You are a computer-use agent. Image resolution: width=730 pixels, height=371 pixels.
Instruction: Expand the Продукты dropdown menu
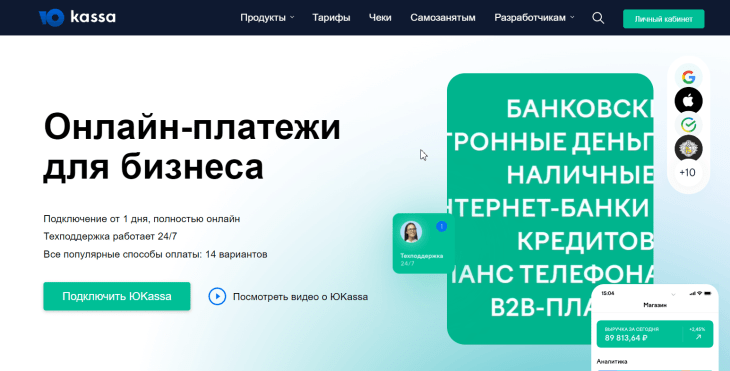click(x=267, y=18)
